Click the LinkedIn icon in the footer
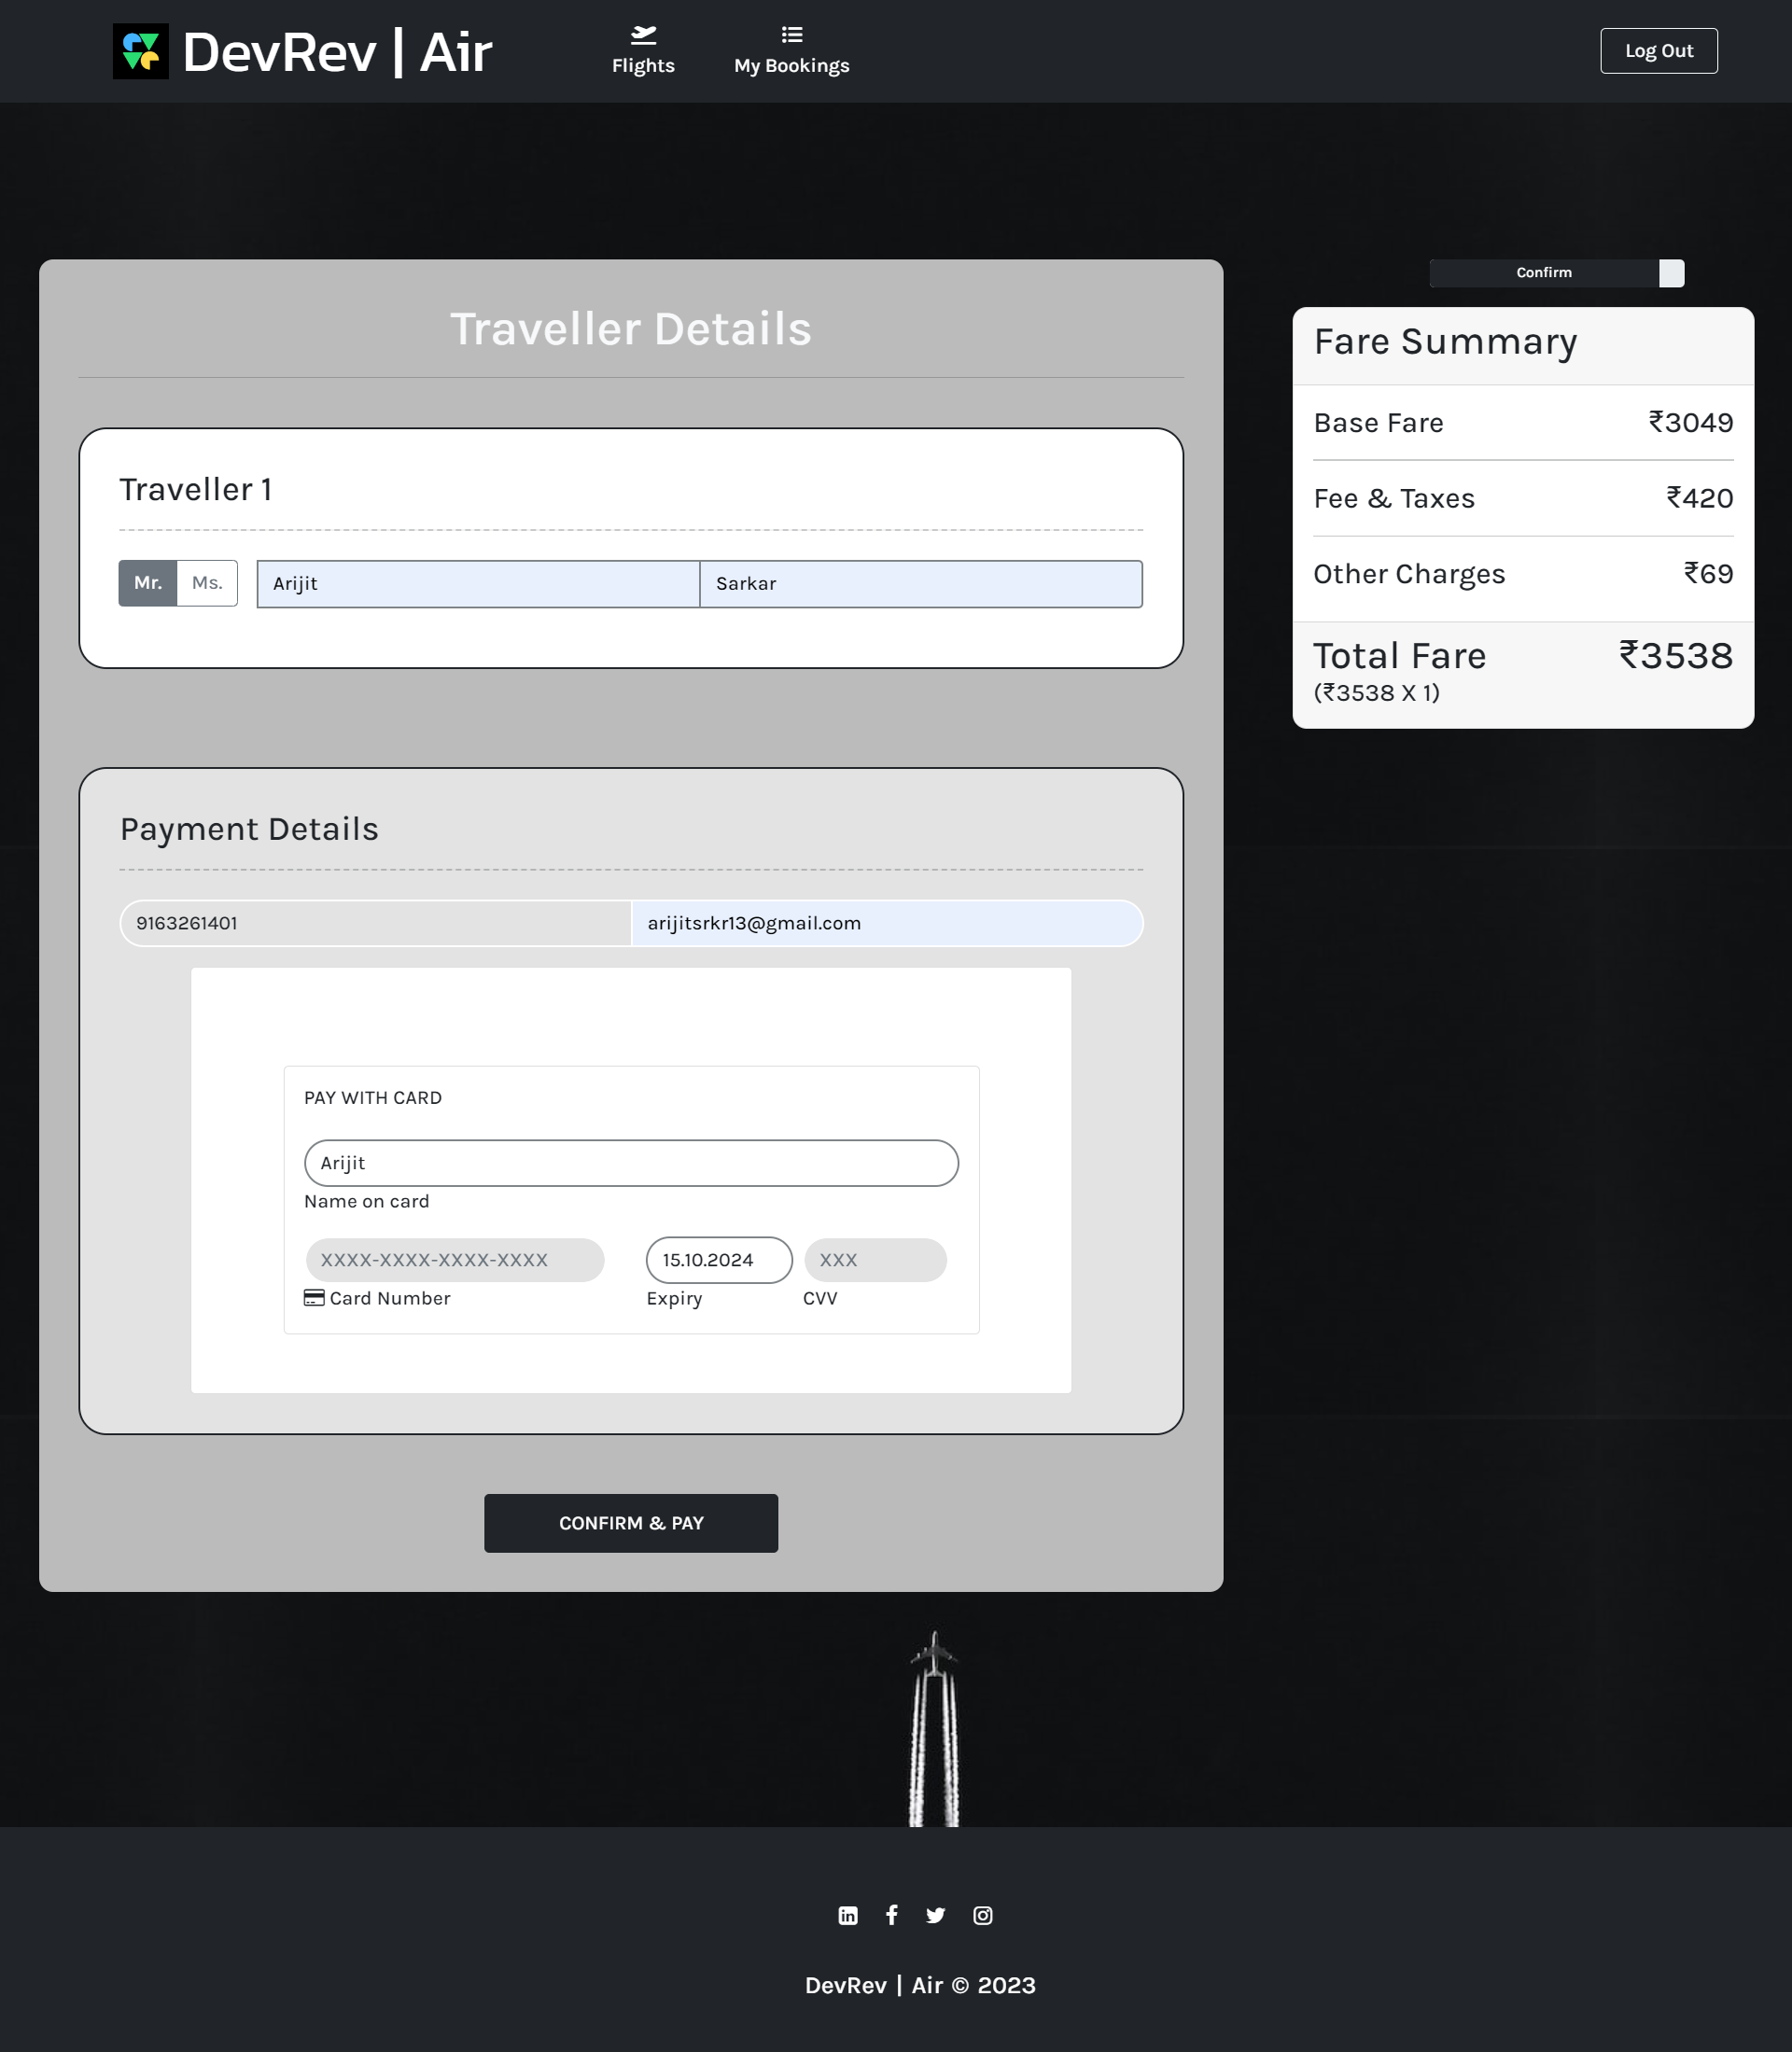1792x2052 pixels. pos(847,1914)
